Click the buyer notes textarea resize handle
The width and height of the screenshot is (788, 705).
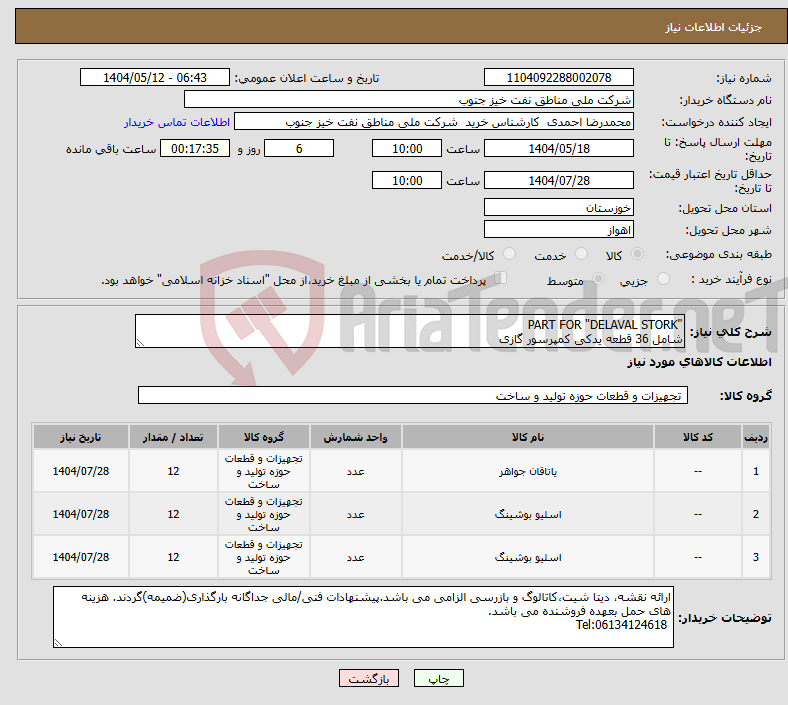[x=58, y=642]
